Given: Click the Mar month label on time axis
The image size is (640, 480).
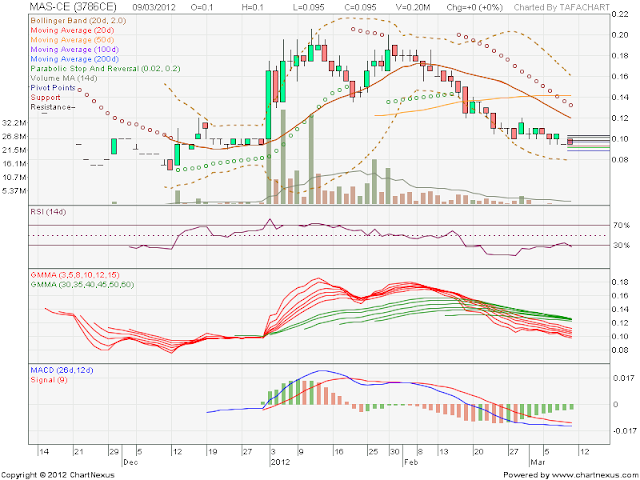Looking at the screenshot, I should point(538,462).
